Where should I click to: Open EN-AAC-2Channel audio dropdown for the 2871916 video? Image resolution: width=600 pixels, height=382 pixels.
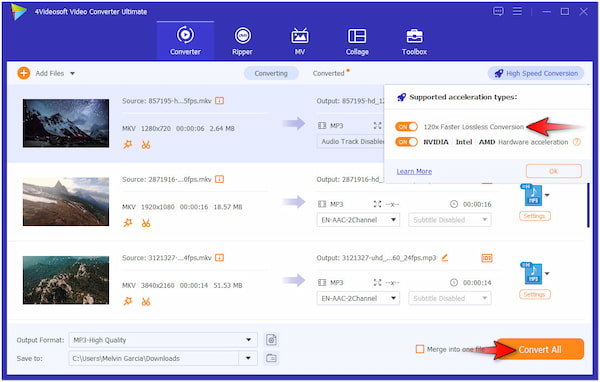pos(358,220)
